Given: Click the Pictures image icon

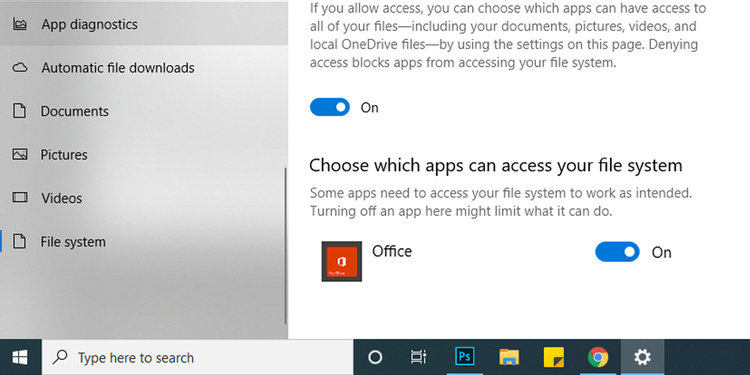Looking at the screenshot, I should tap(20, 154).
